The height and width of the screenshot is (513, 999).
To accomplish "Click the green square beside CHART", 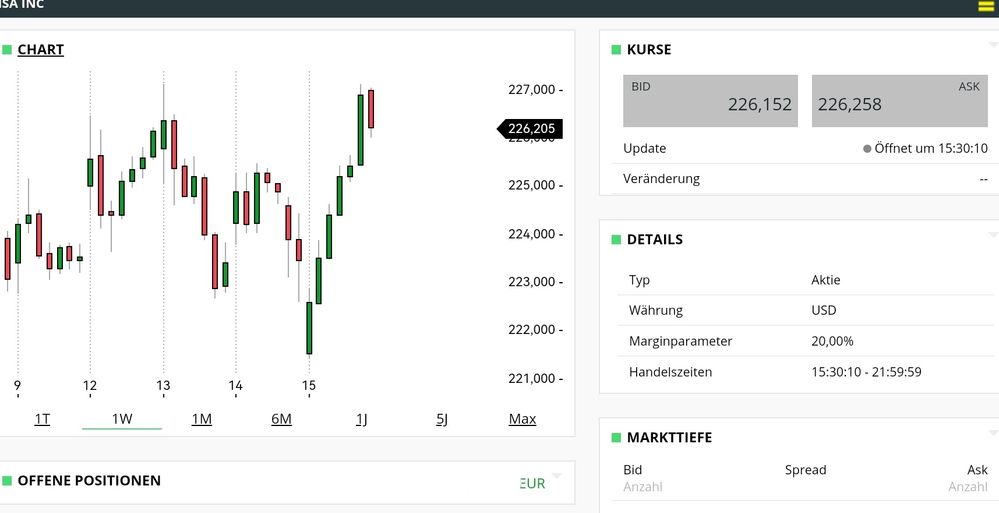I will point(7,49).
